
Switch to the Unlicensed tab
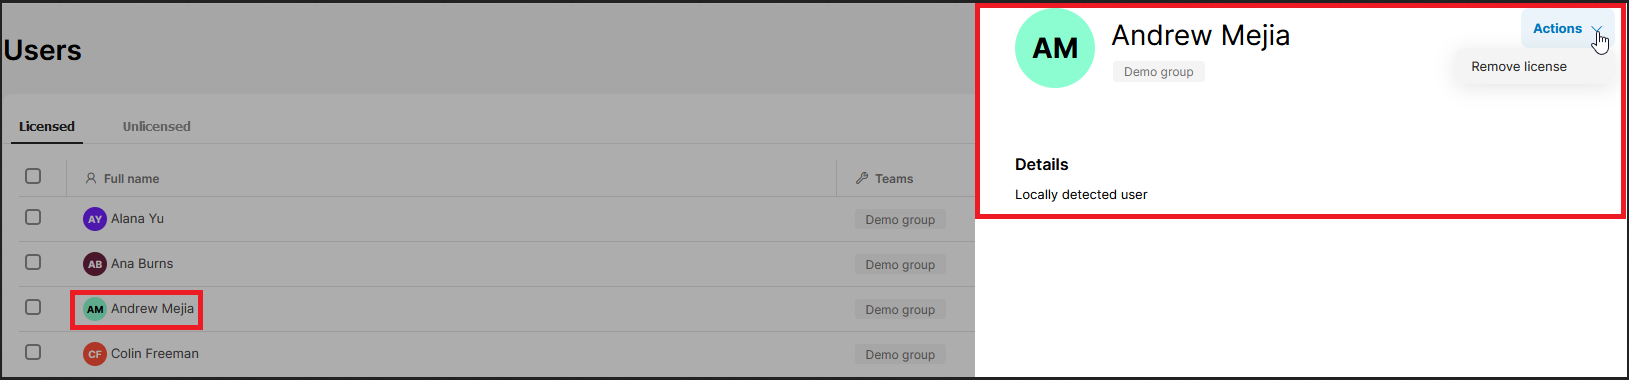point(156,126)
